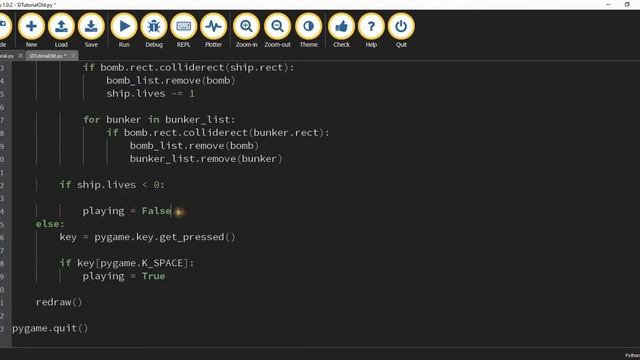Open the Load file button
Viewport: 640px width, 360px height.
61,30
